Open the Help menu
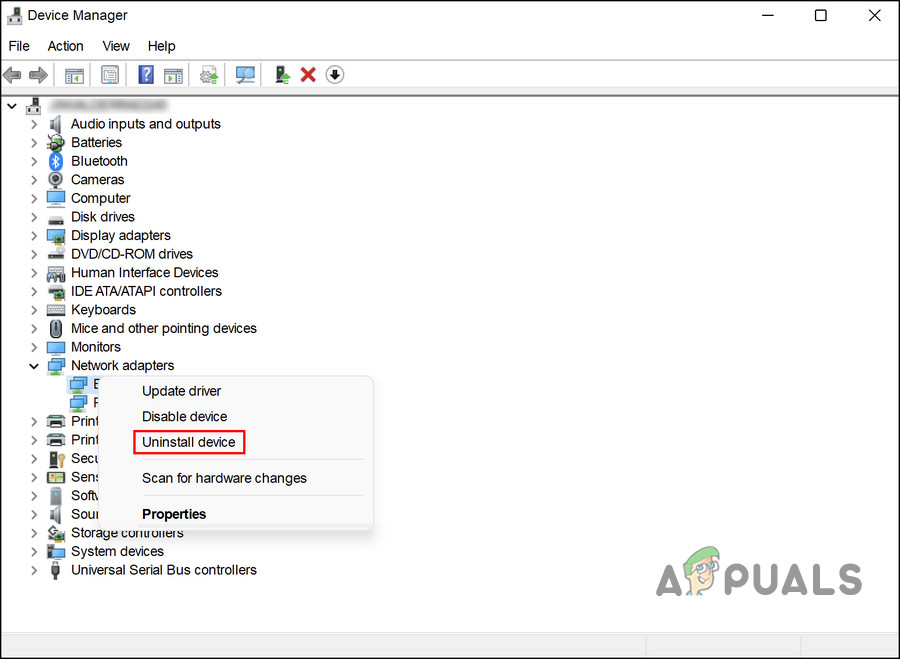 161,46
